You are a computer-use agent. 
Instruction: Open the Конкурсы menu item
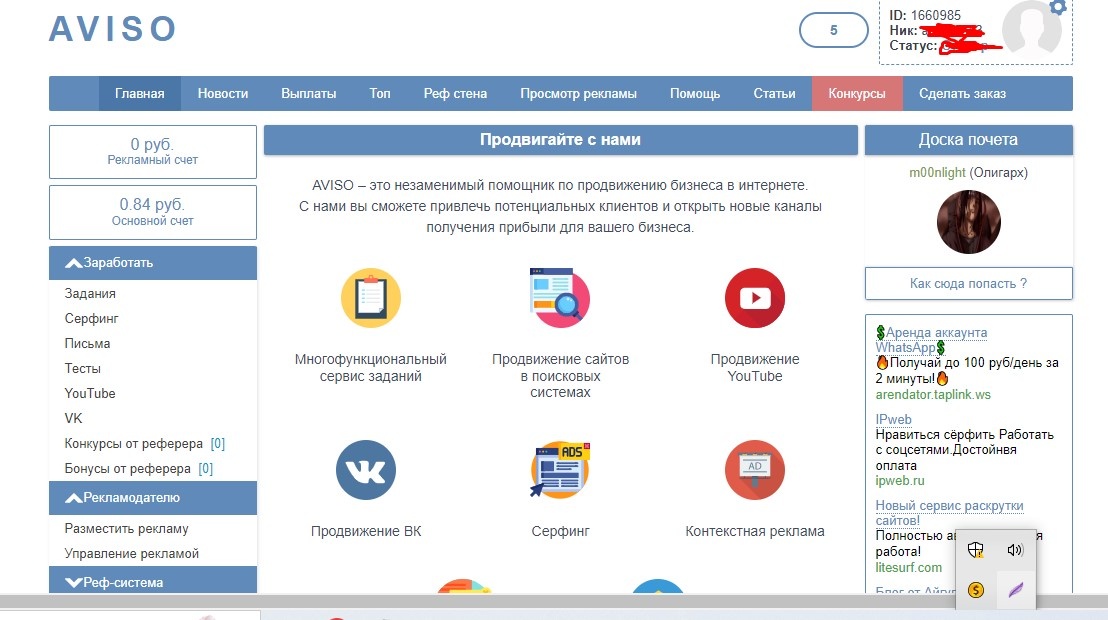click(856, 93)
